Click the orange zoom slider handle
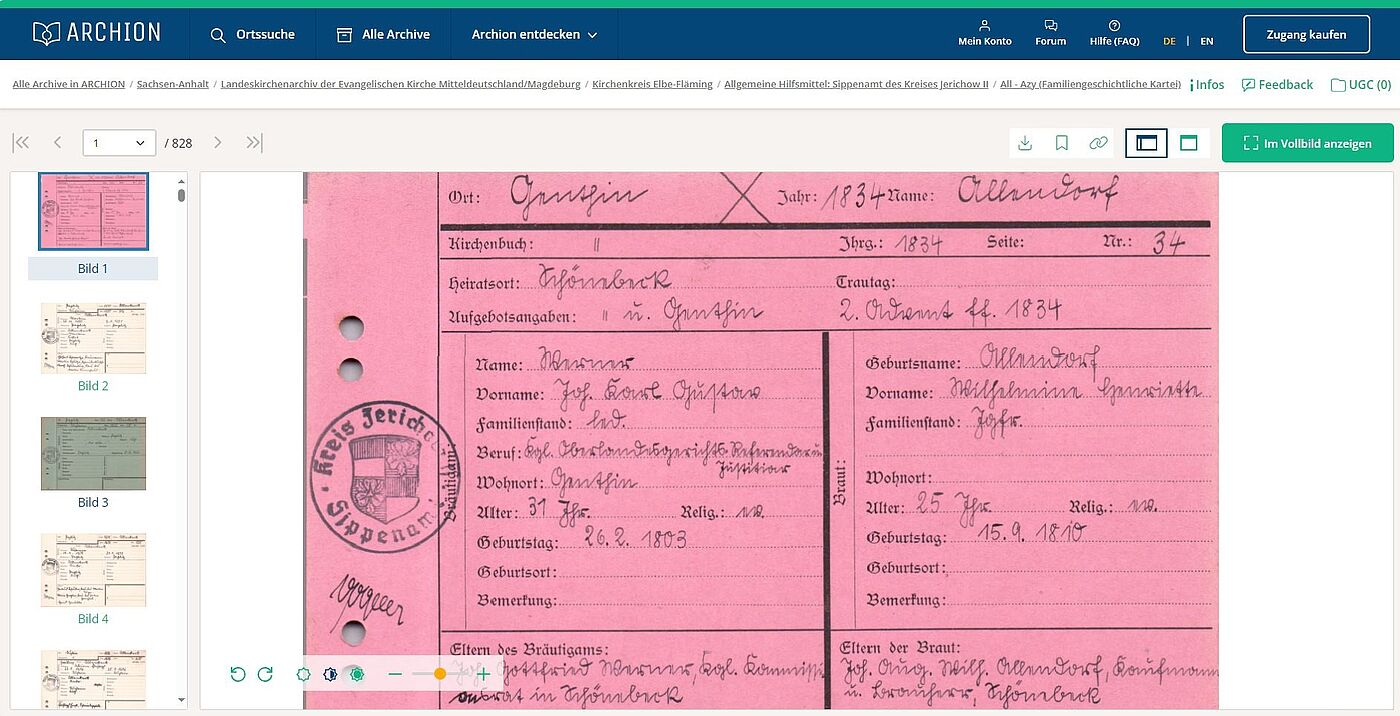The height and width of the screenshot is (716, 1400). (440, 674)
